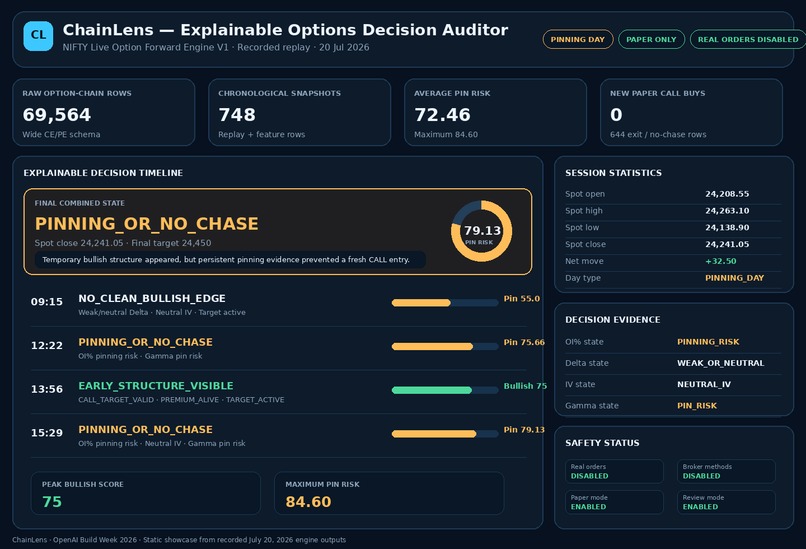Click the explanation text about persistent pinning evidence
The image size is (806, 549).
point(226,260)
